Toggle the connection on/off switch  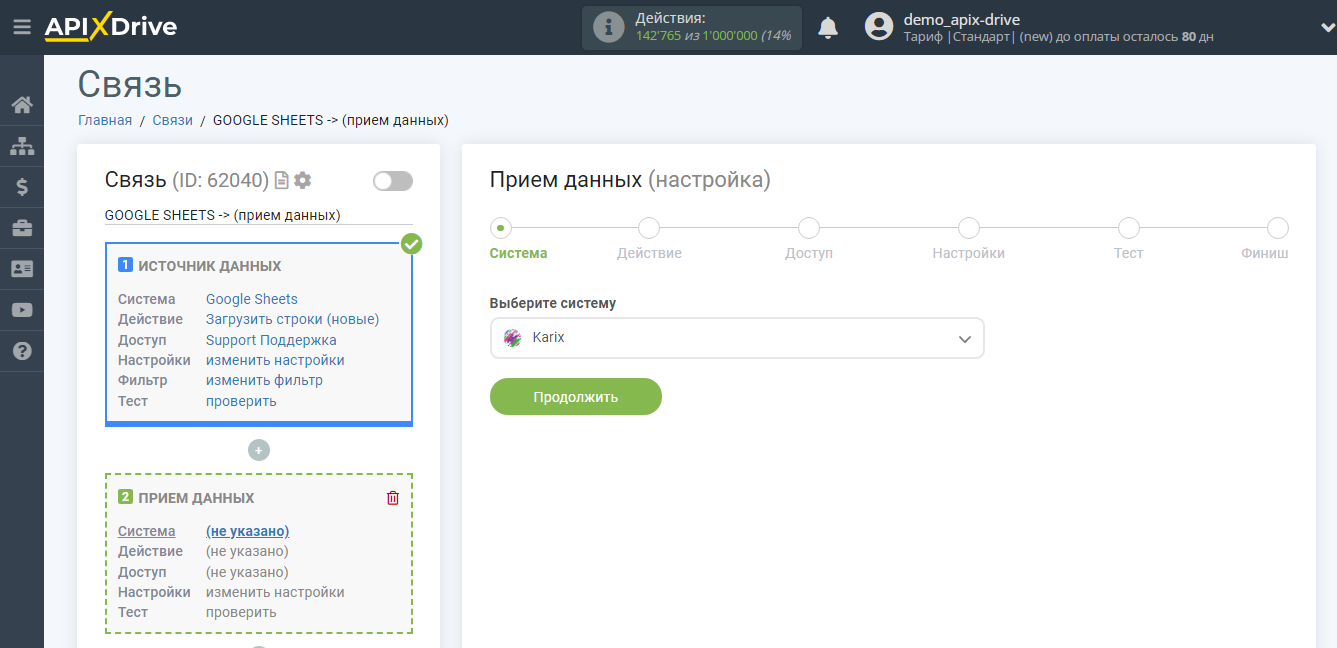[x=392, y=181]
